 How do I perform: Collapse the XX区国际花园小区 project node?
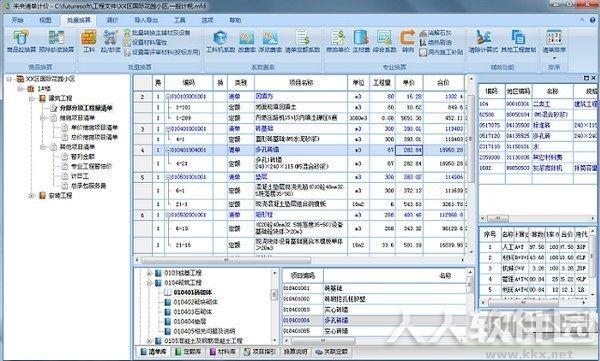point(9,79)
